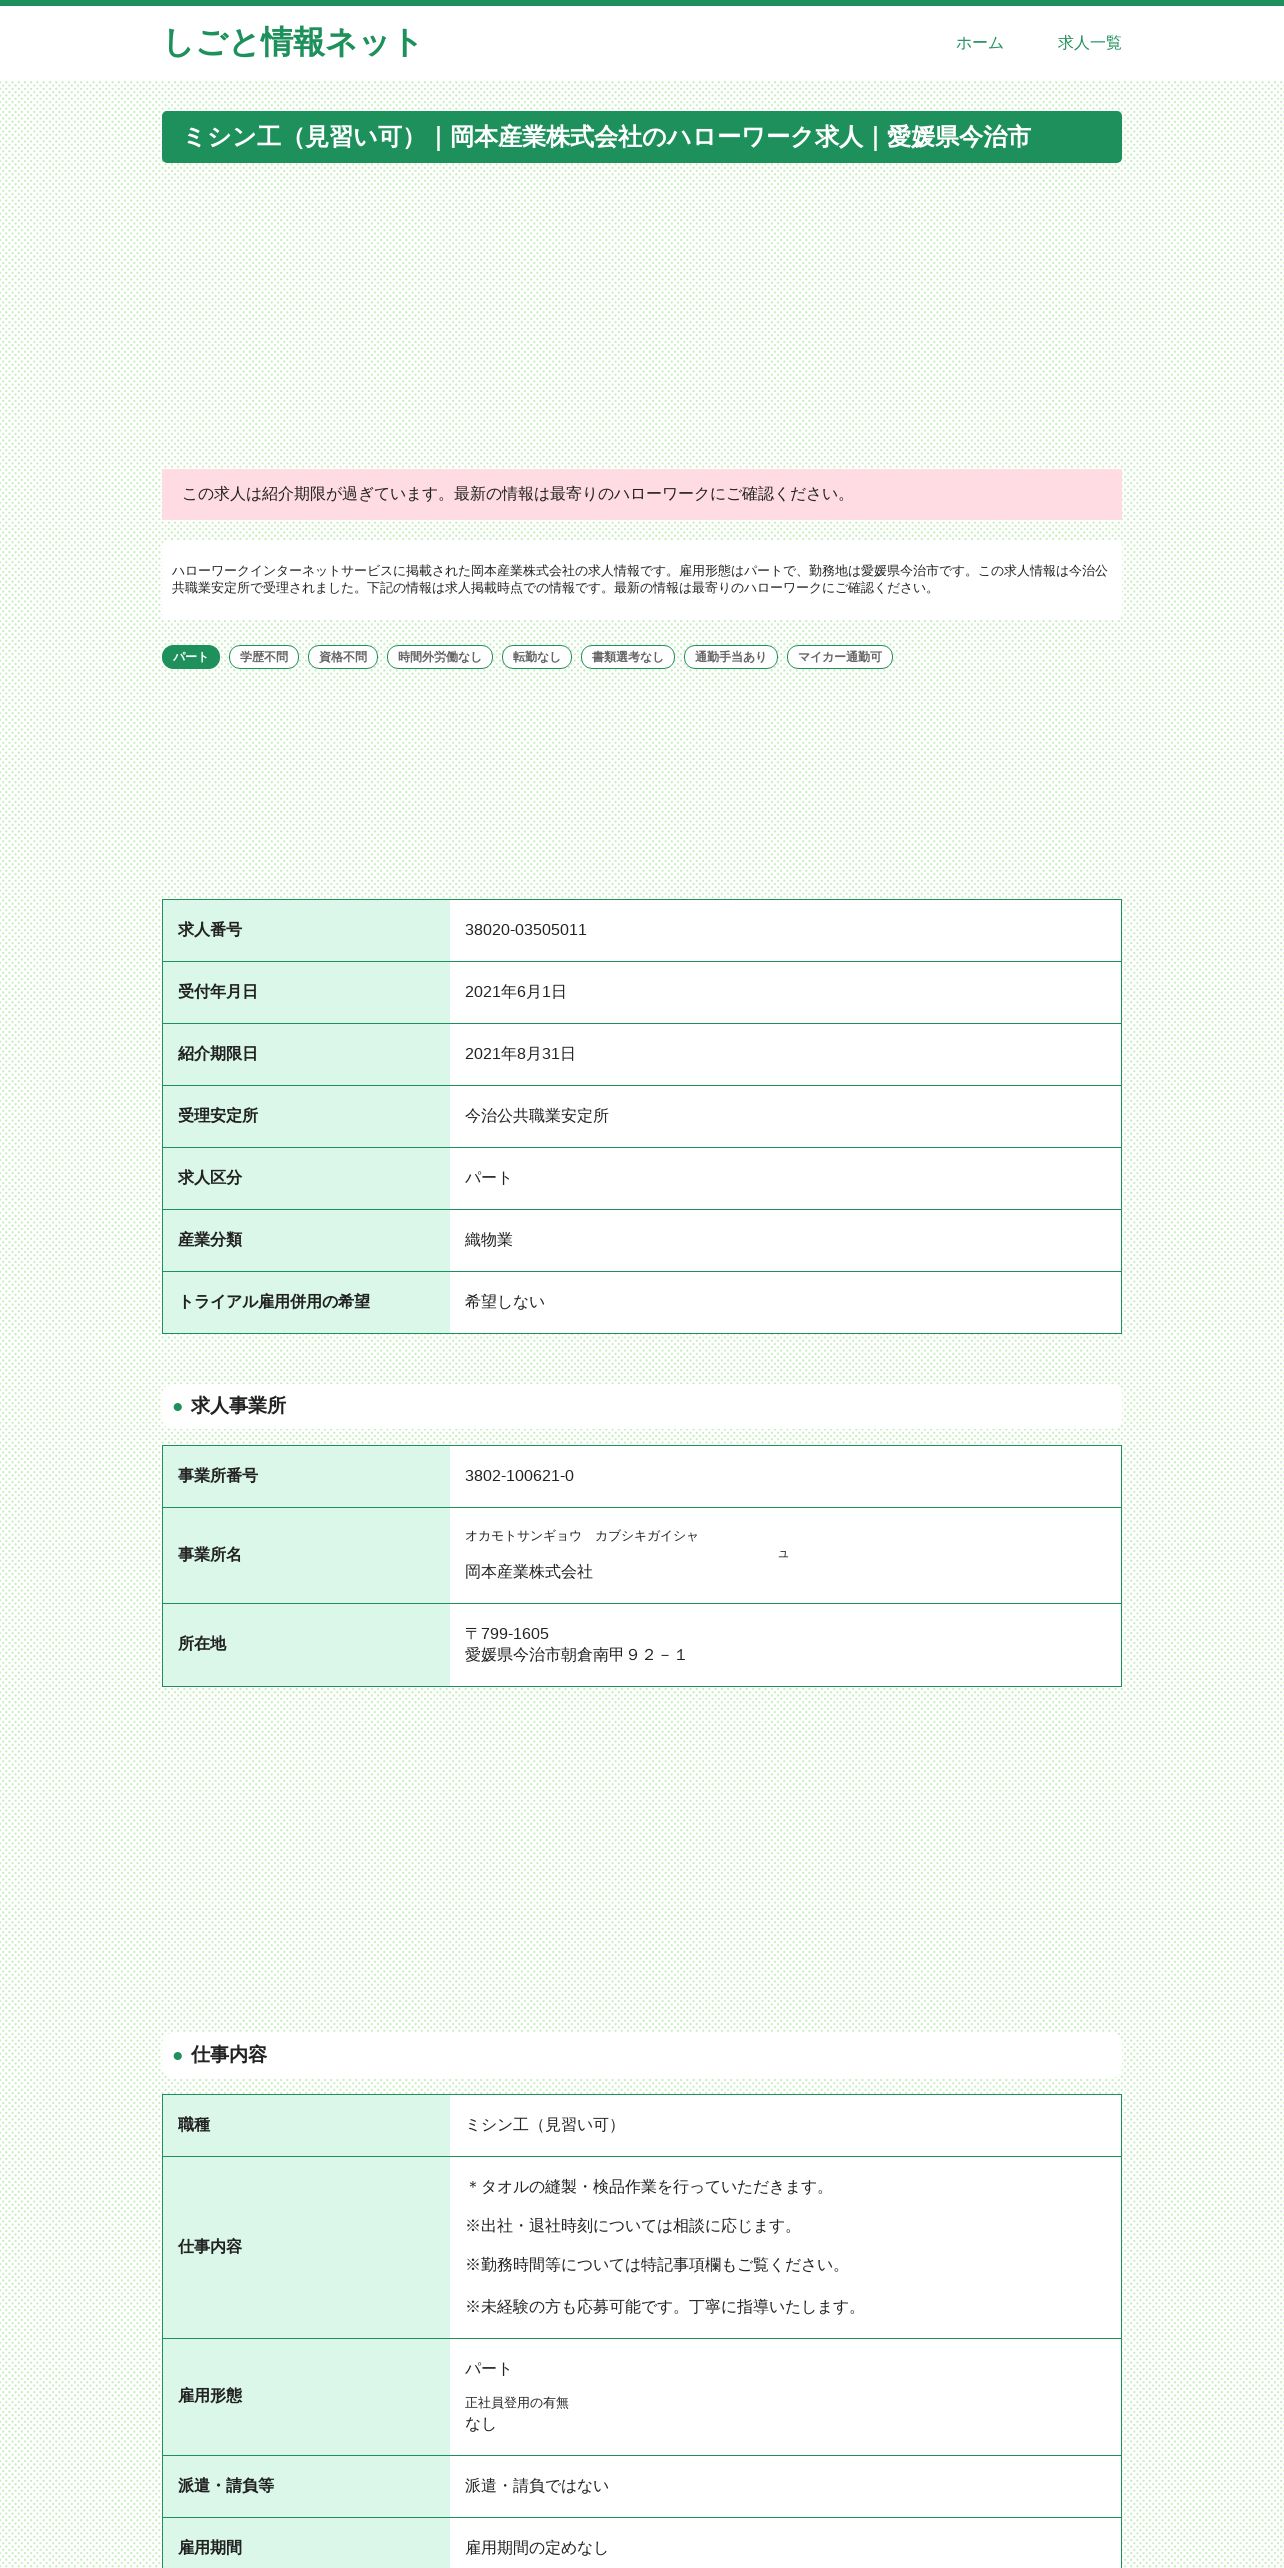Click the 所在地 row label
Viewport: 1284px width, 2568px height.
(x=202, y=1644)
